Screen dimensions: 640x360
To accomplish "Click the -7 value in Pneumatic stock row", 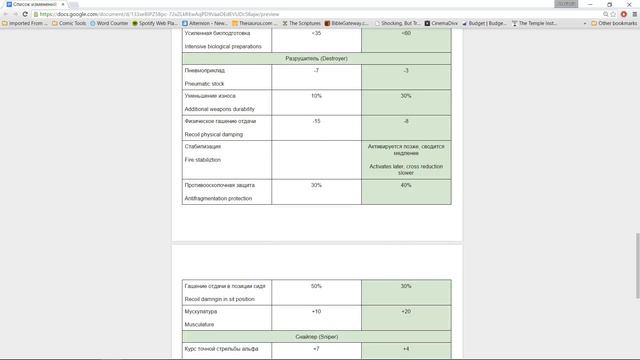I will 316,71.
